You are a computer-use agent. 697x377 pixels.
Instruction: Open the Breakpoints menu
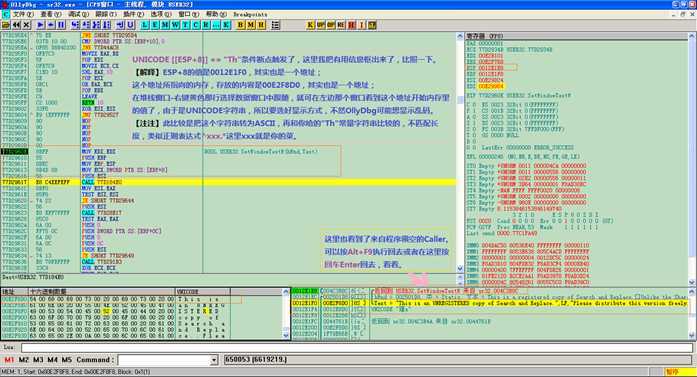[250, 14]
